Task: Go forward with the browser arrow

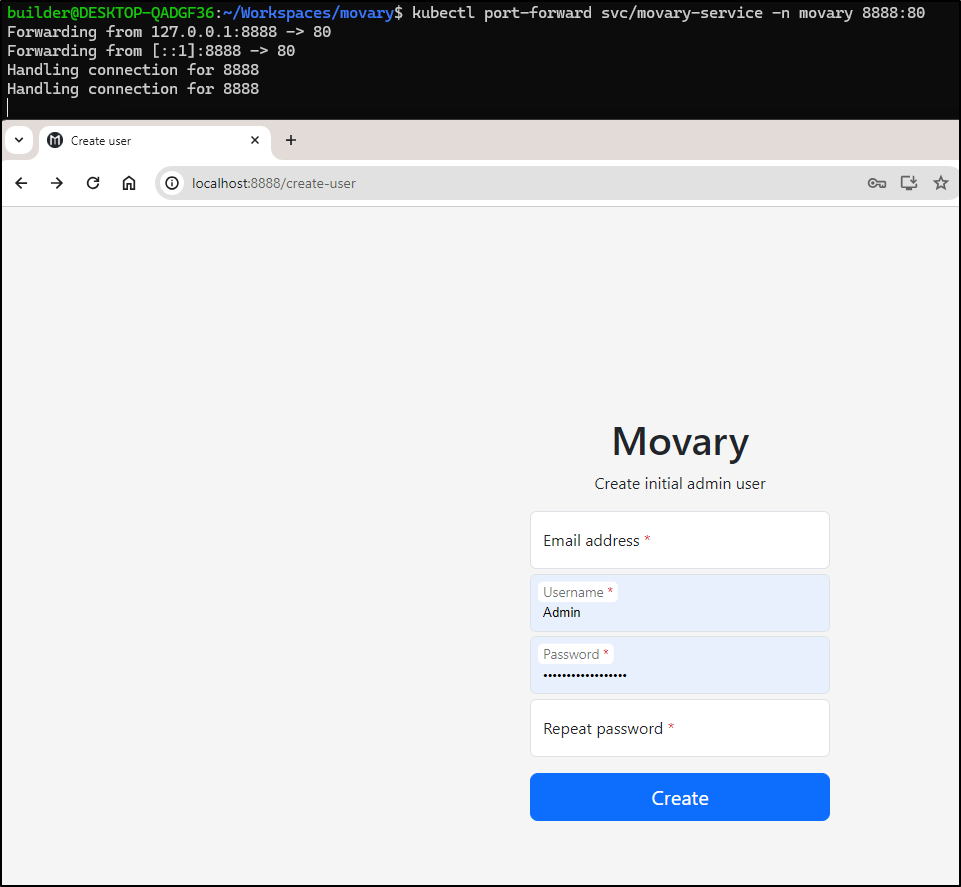Action: coord(57,183)
